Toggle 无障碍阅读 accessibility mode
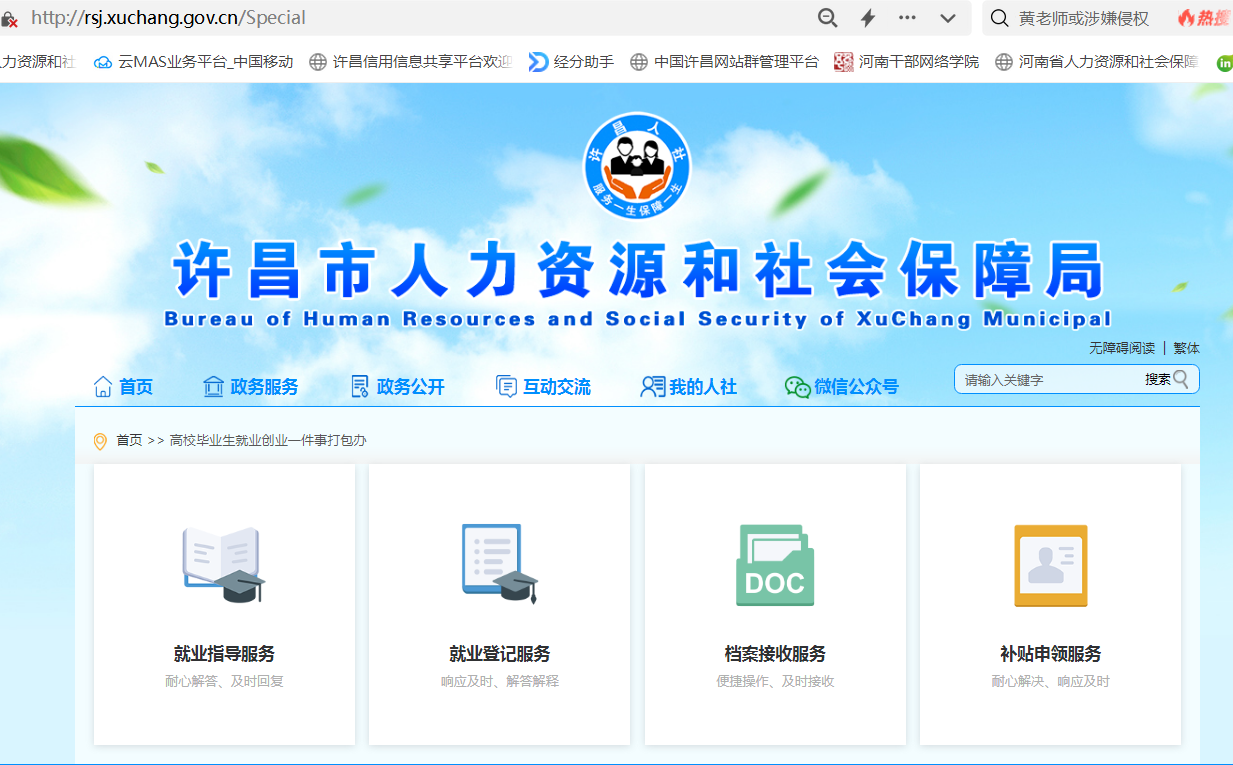This screenshot has height=765, width=1233. tap(1121, 348)
